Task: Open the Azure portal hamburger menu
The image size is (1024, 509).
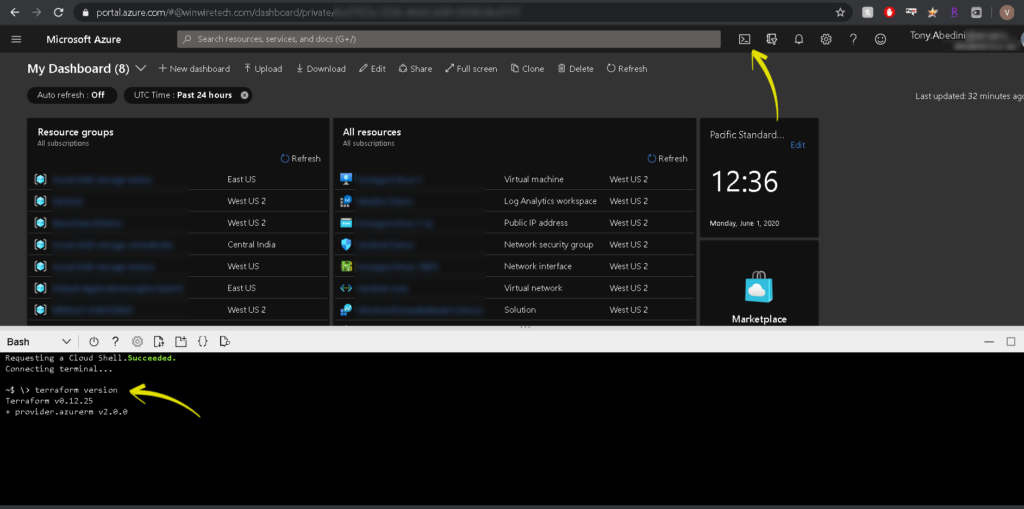Action: pyautogui.click(x=16, y=39)
